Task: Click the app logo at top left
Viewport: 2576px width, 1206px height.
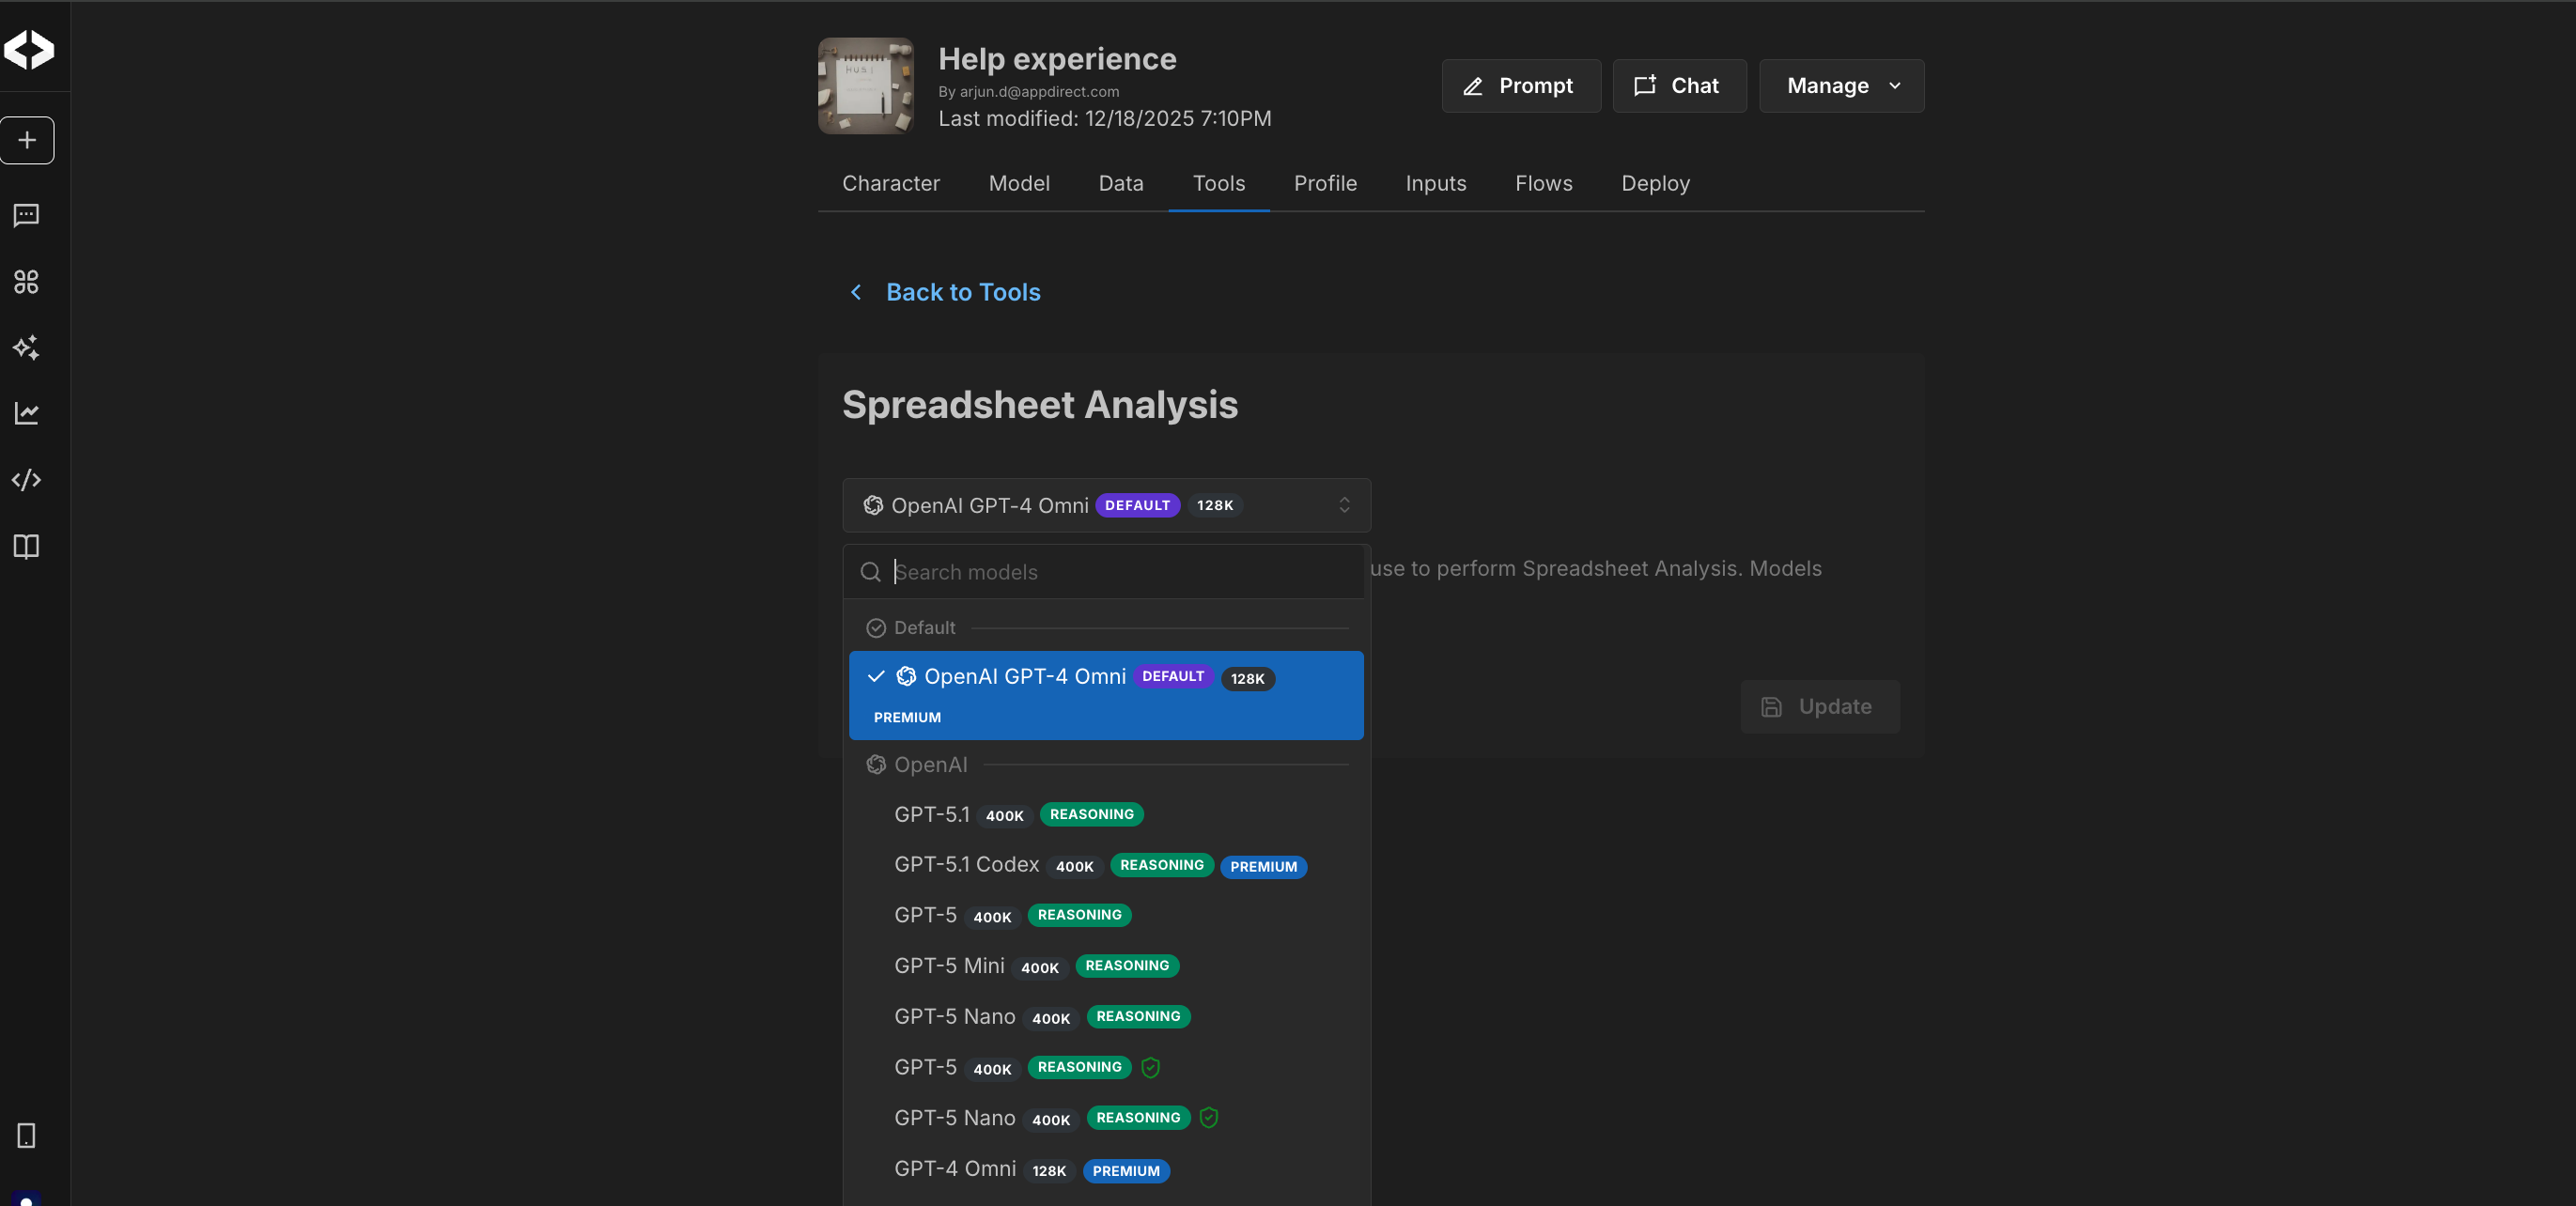Action: (29, 49)
